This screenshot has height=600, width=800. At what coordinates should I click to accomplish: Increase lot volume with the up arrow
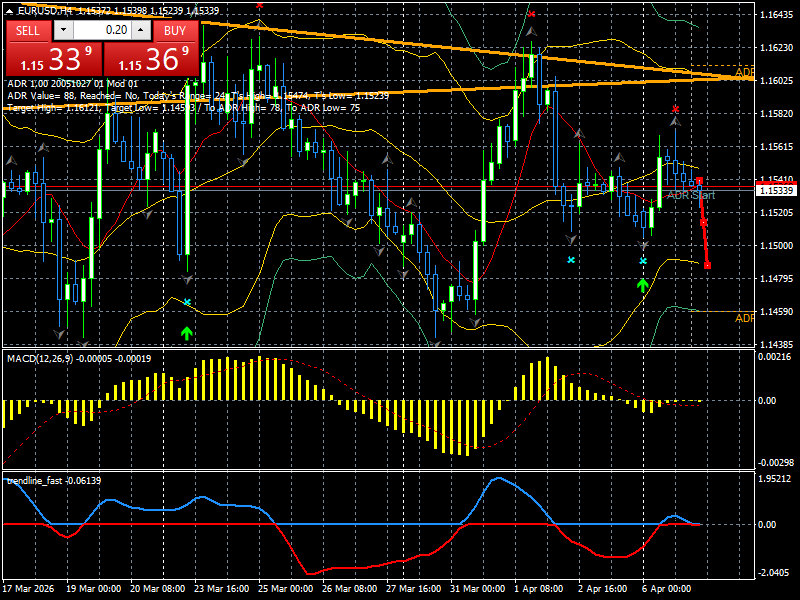coord(141,30)
